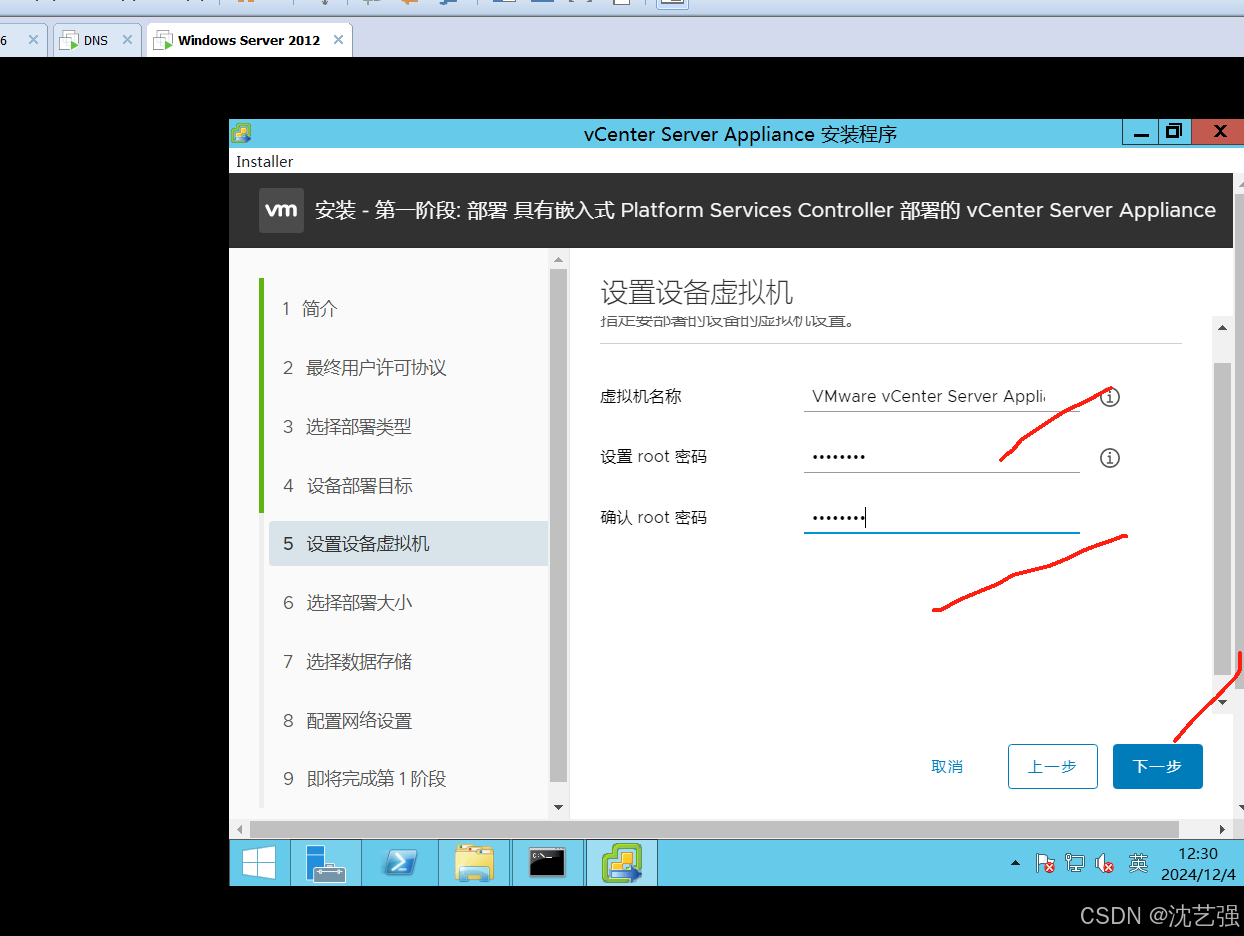Viewport: 1244px width, 936px height.
Task: Restore down the vCenter installer window
Action: click(1175, 132)
